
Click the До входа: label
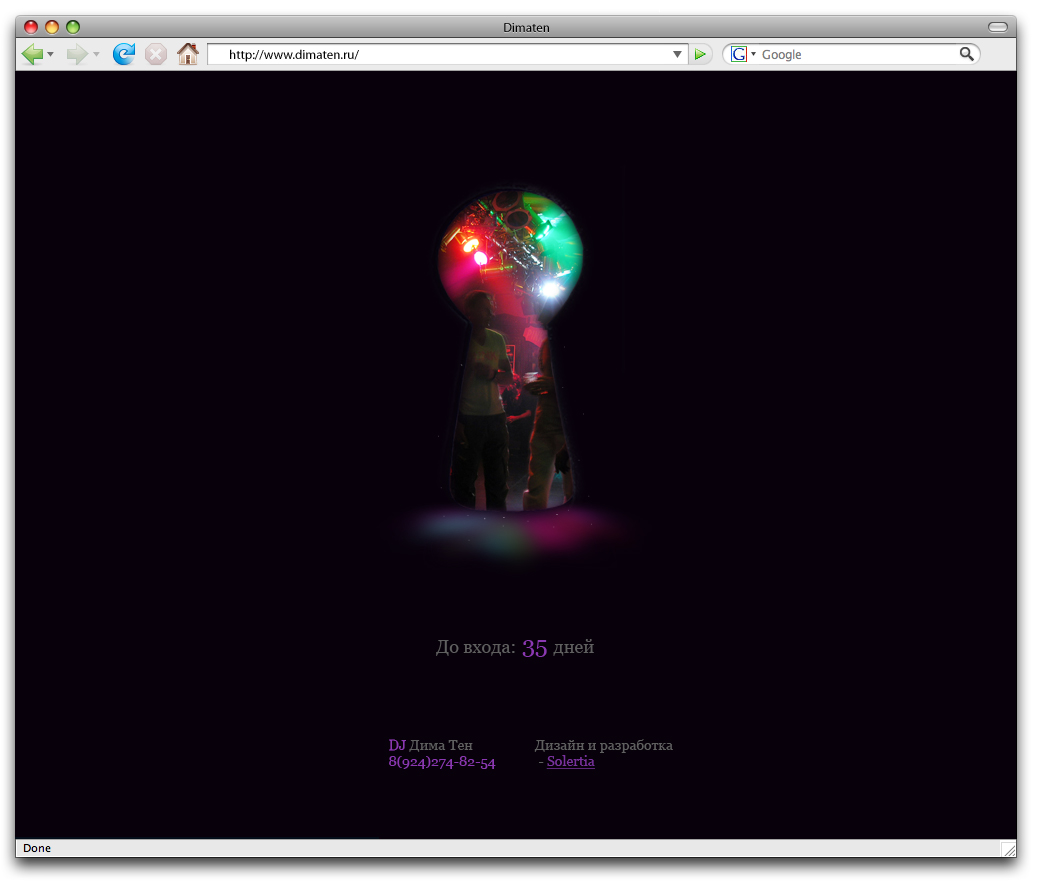[x=476, y=647]
